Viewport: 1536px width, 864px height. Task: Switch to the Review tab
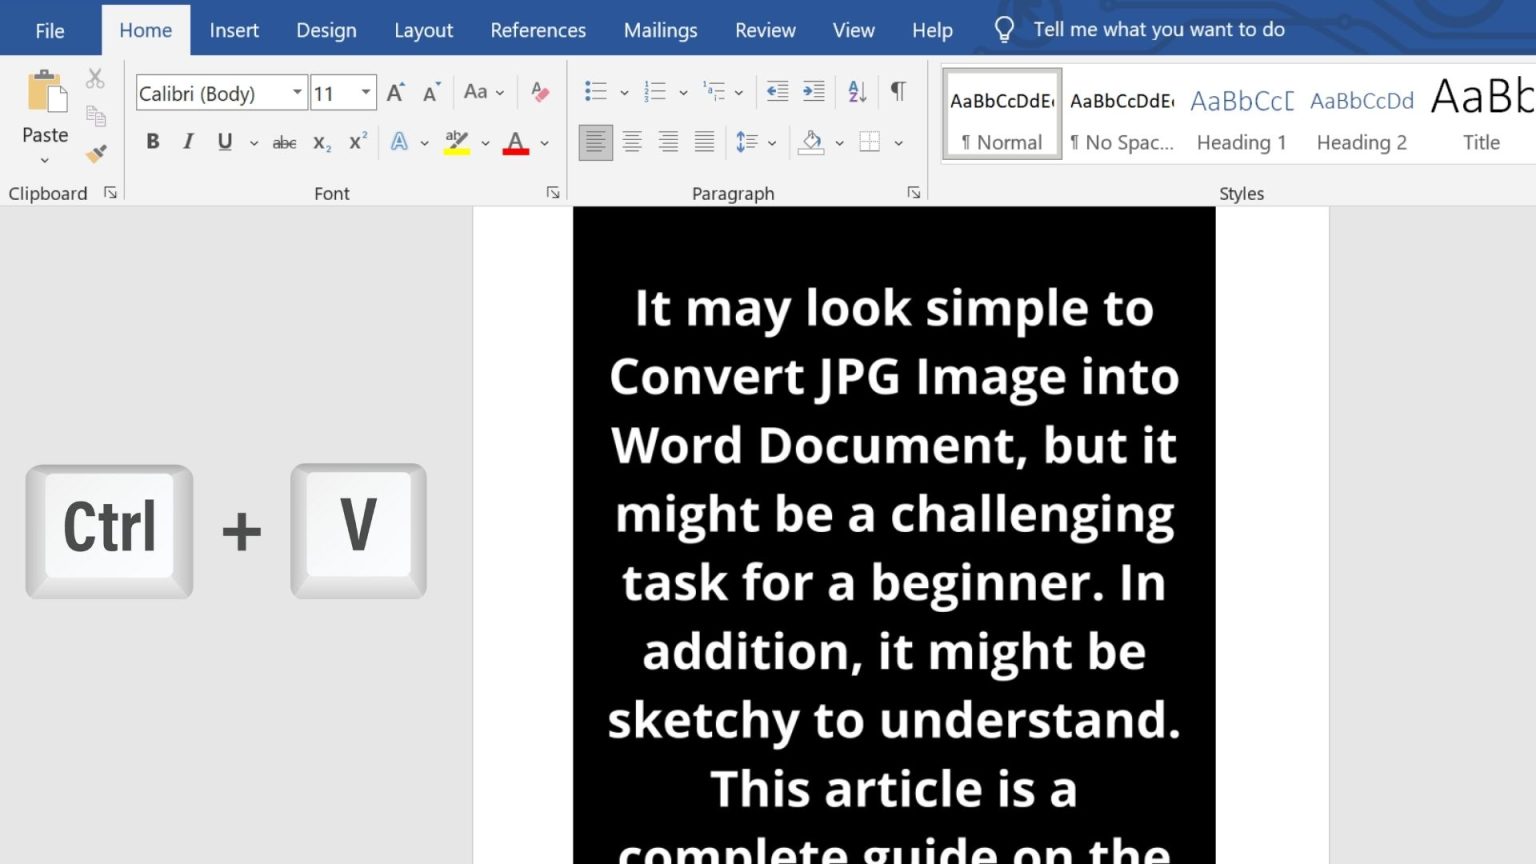click(x=765, y=31)
